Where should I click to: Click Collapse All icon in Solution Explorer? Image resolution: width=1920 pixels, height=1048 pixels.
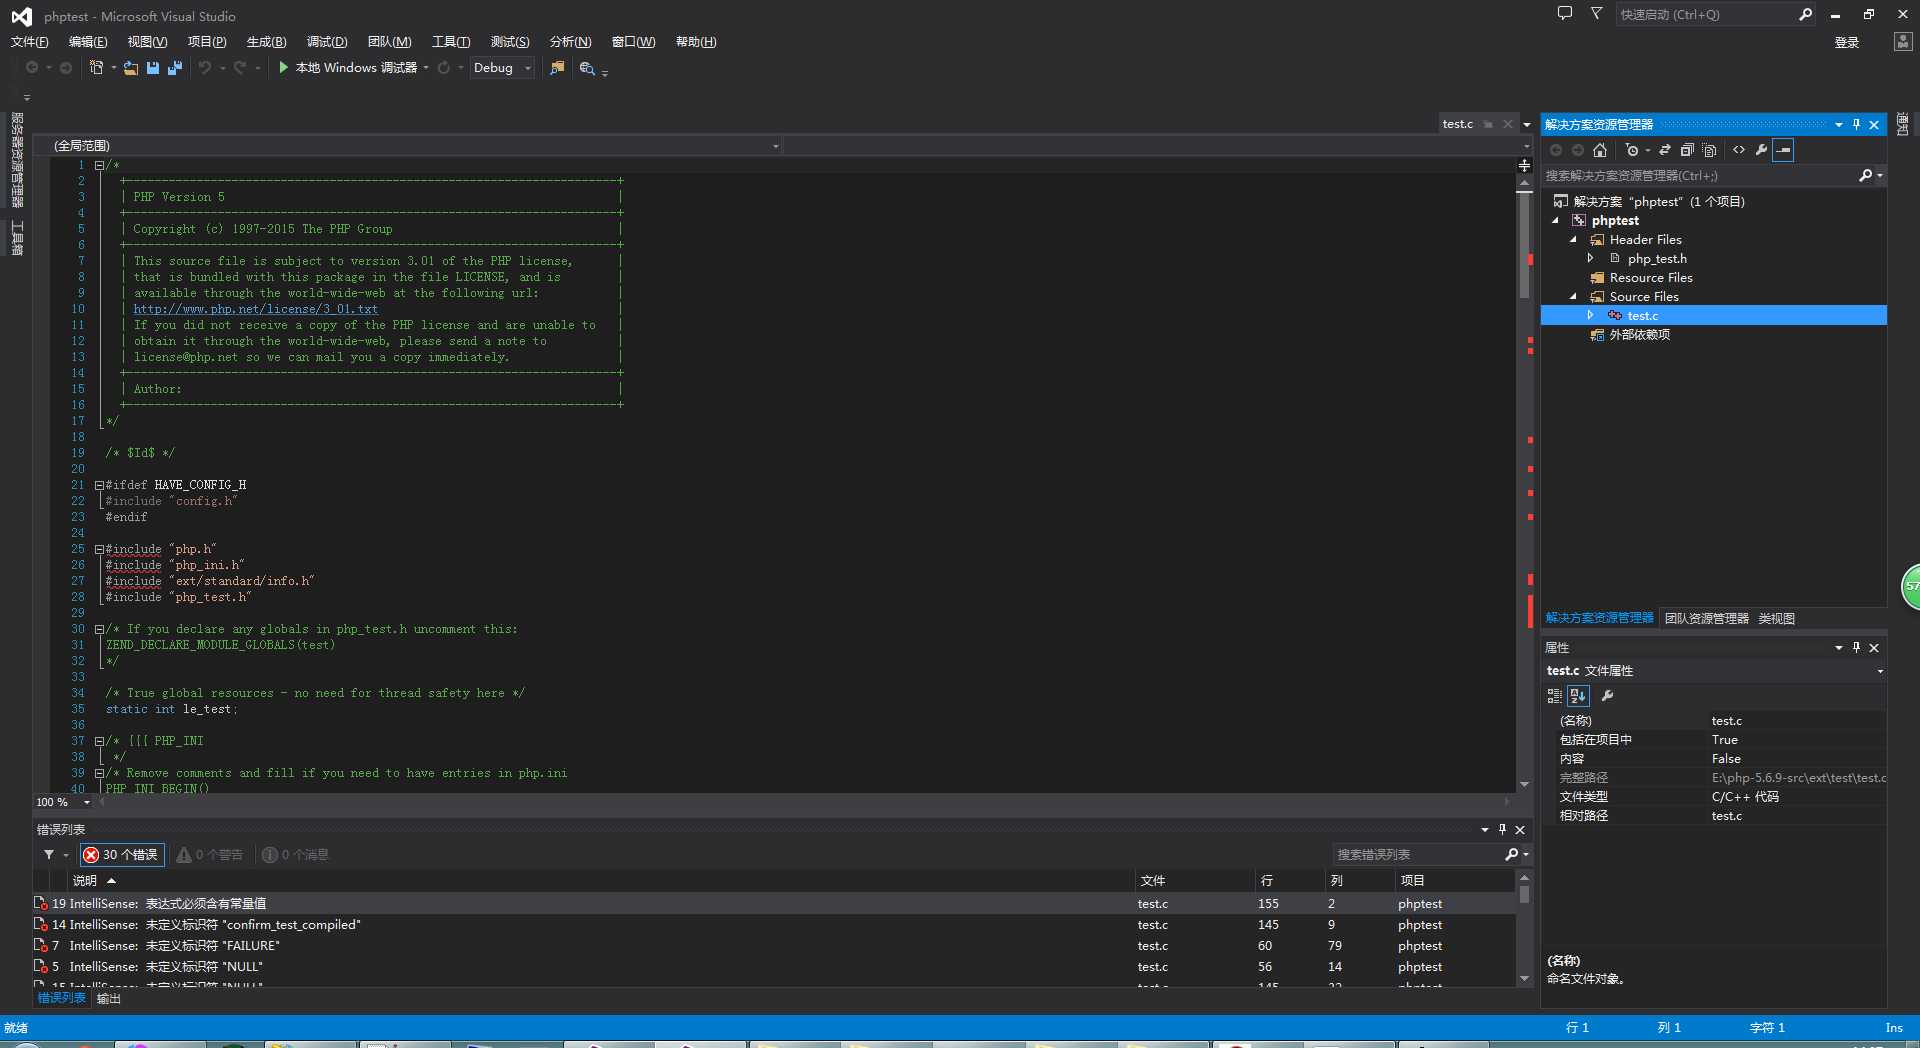(1687, 150)
